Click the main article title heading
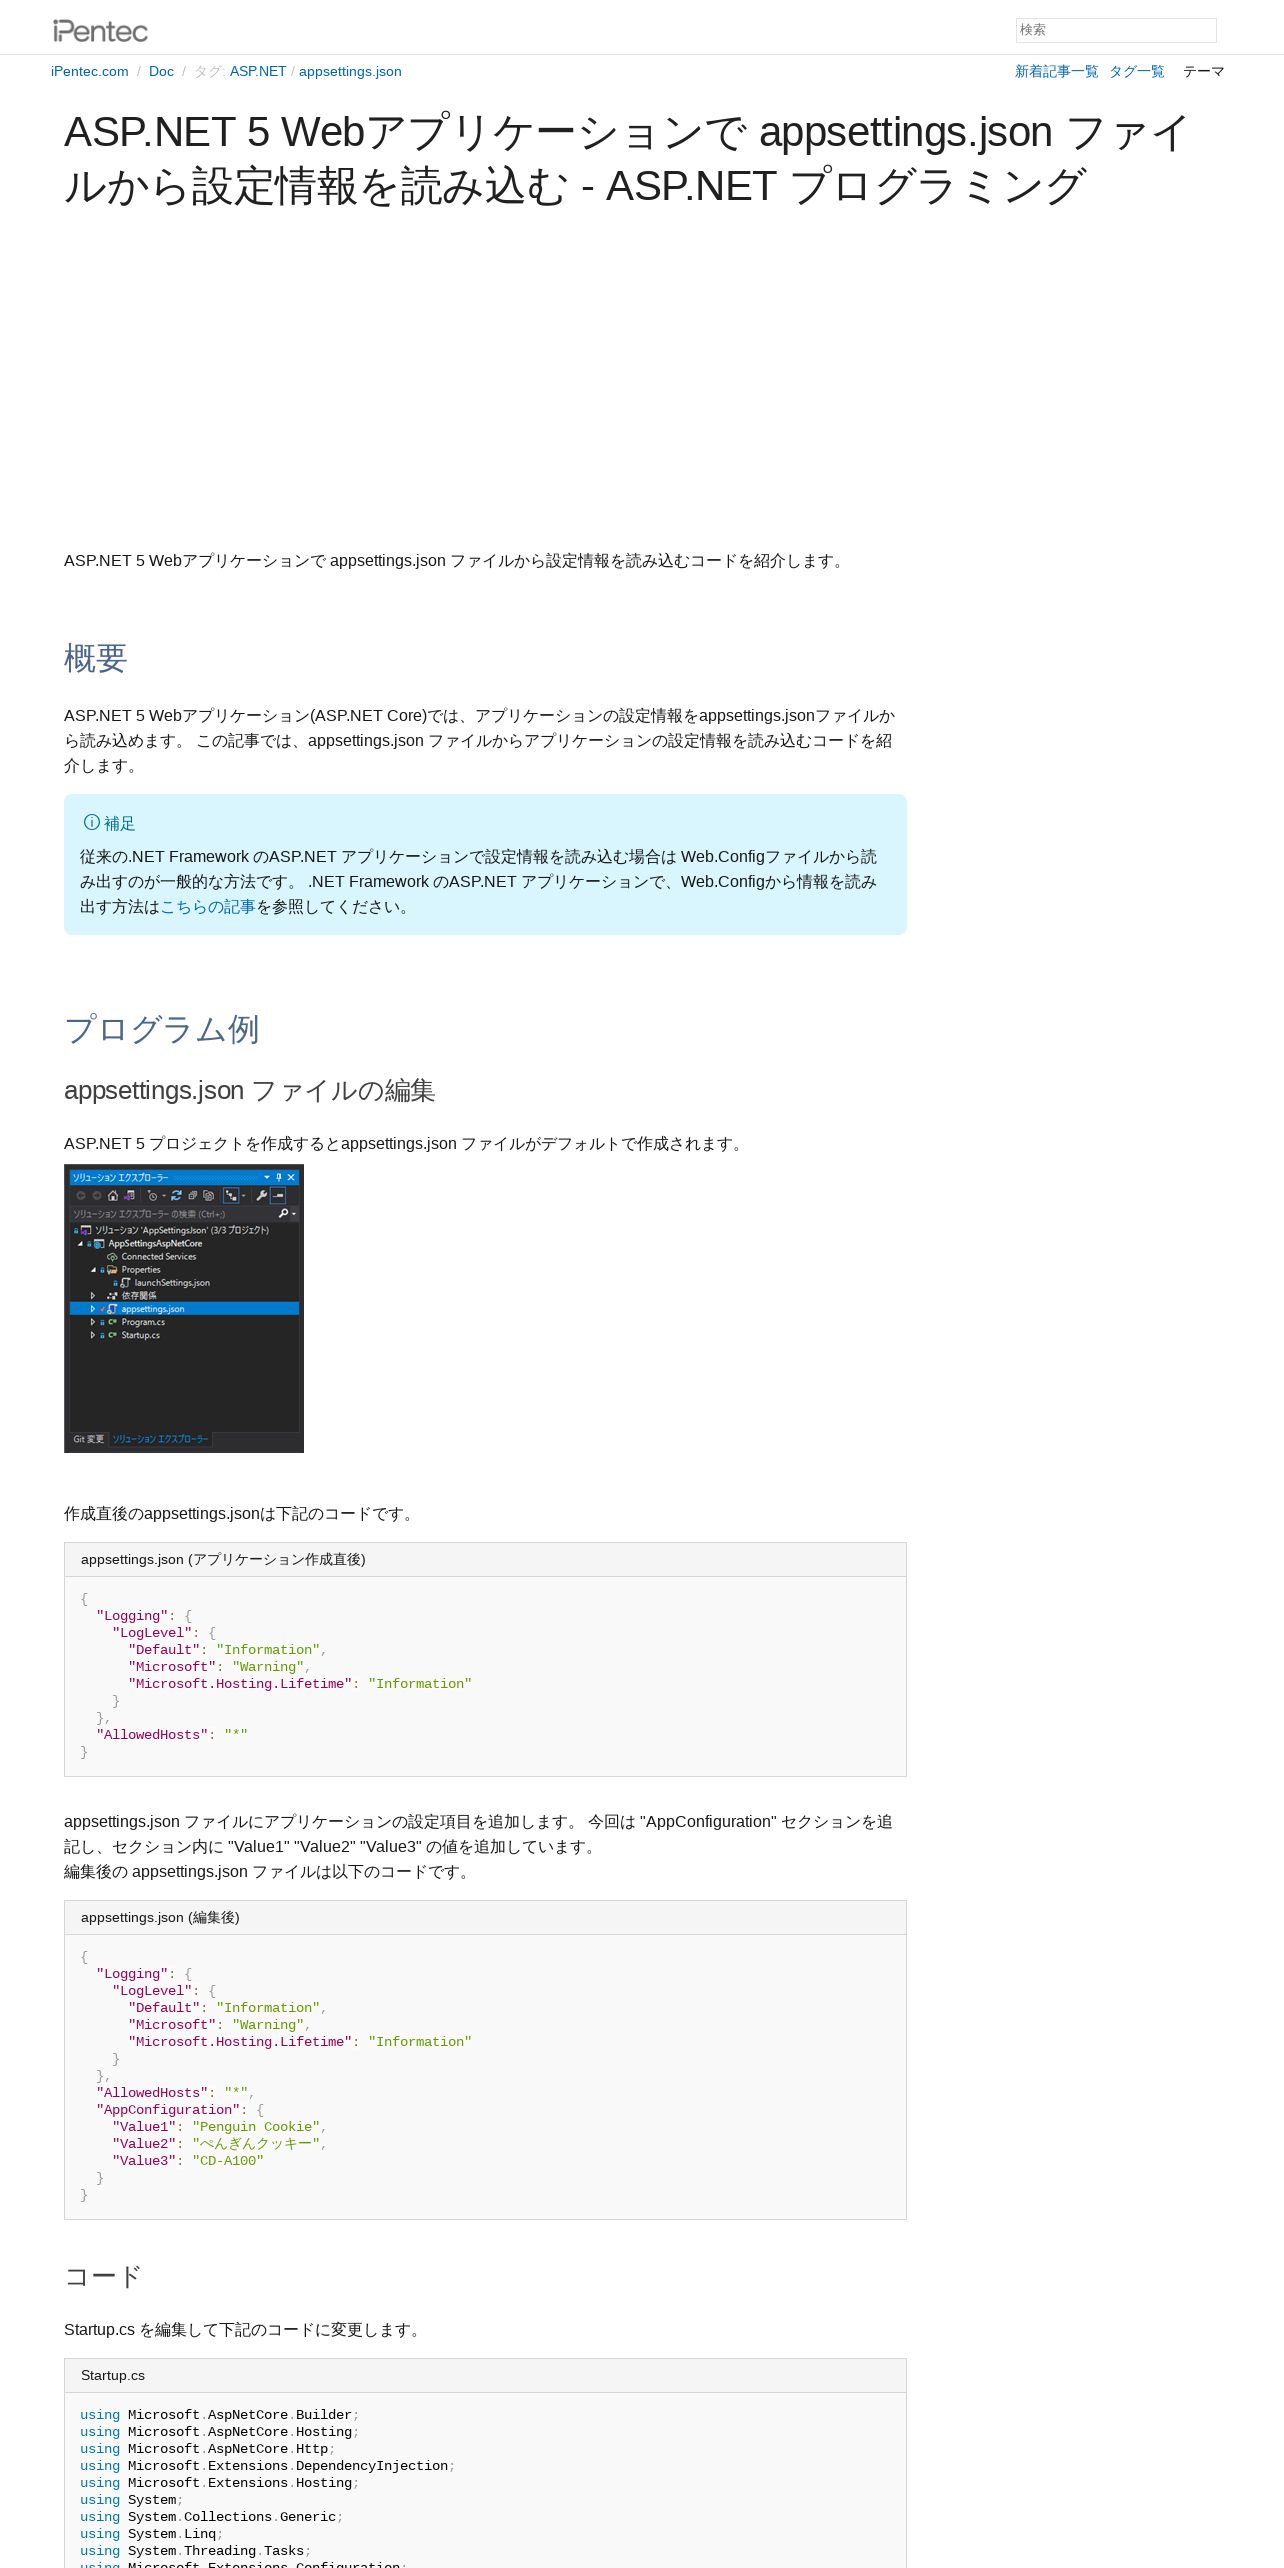The width and height of the screenshot is (1284, 2568). tap(627, 159)
